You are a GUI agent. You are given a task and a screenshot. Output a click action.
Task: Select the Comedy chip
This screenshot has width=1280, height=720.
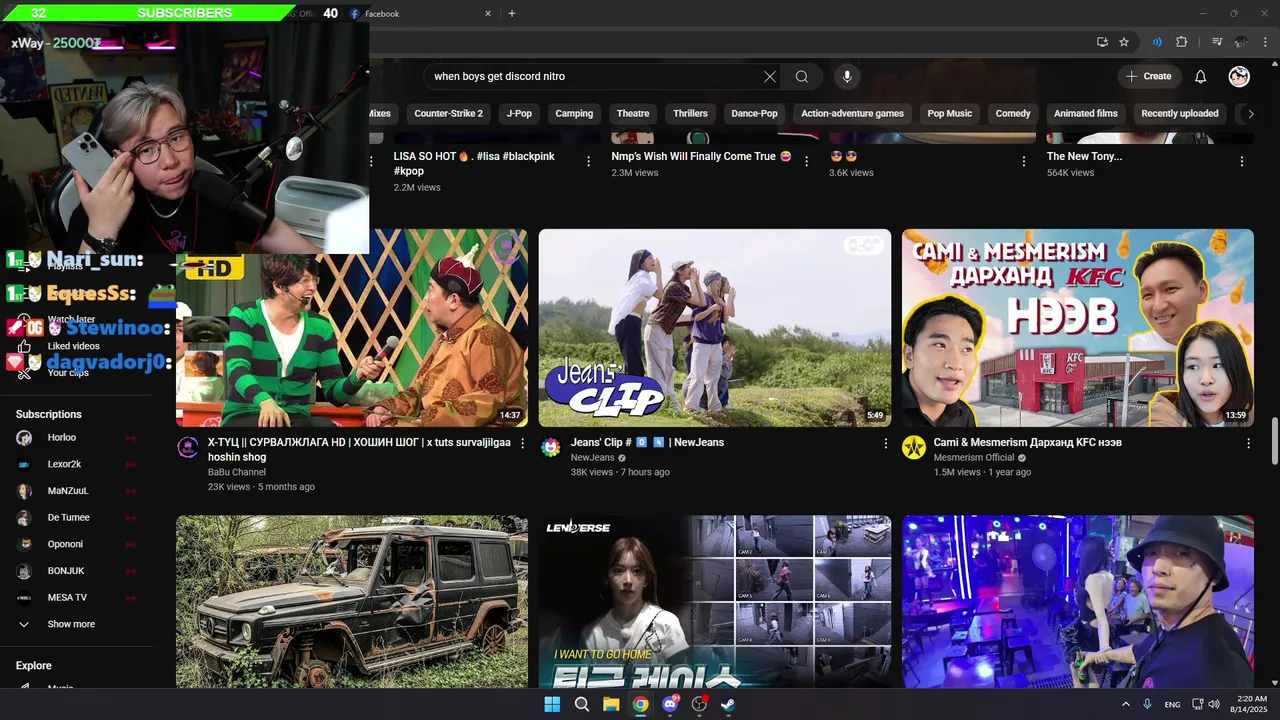point(1013,114)
